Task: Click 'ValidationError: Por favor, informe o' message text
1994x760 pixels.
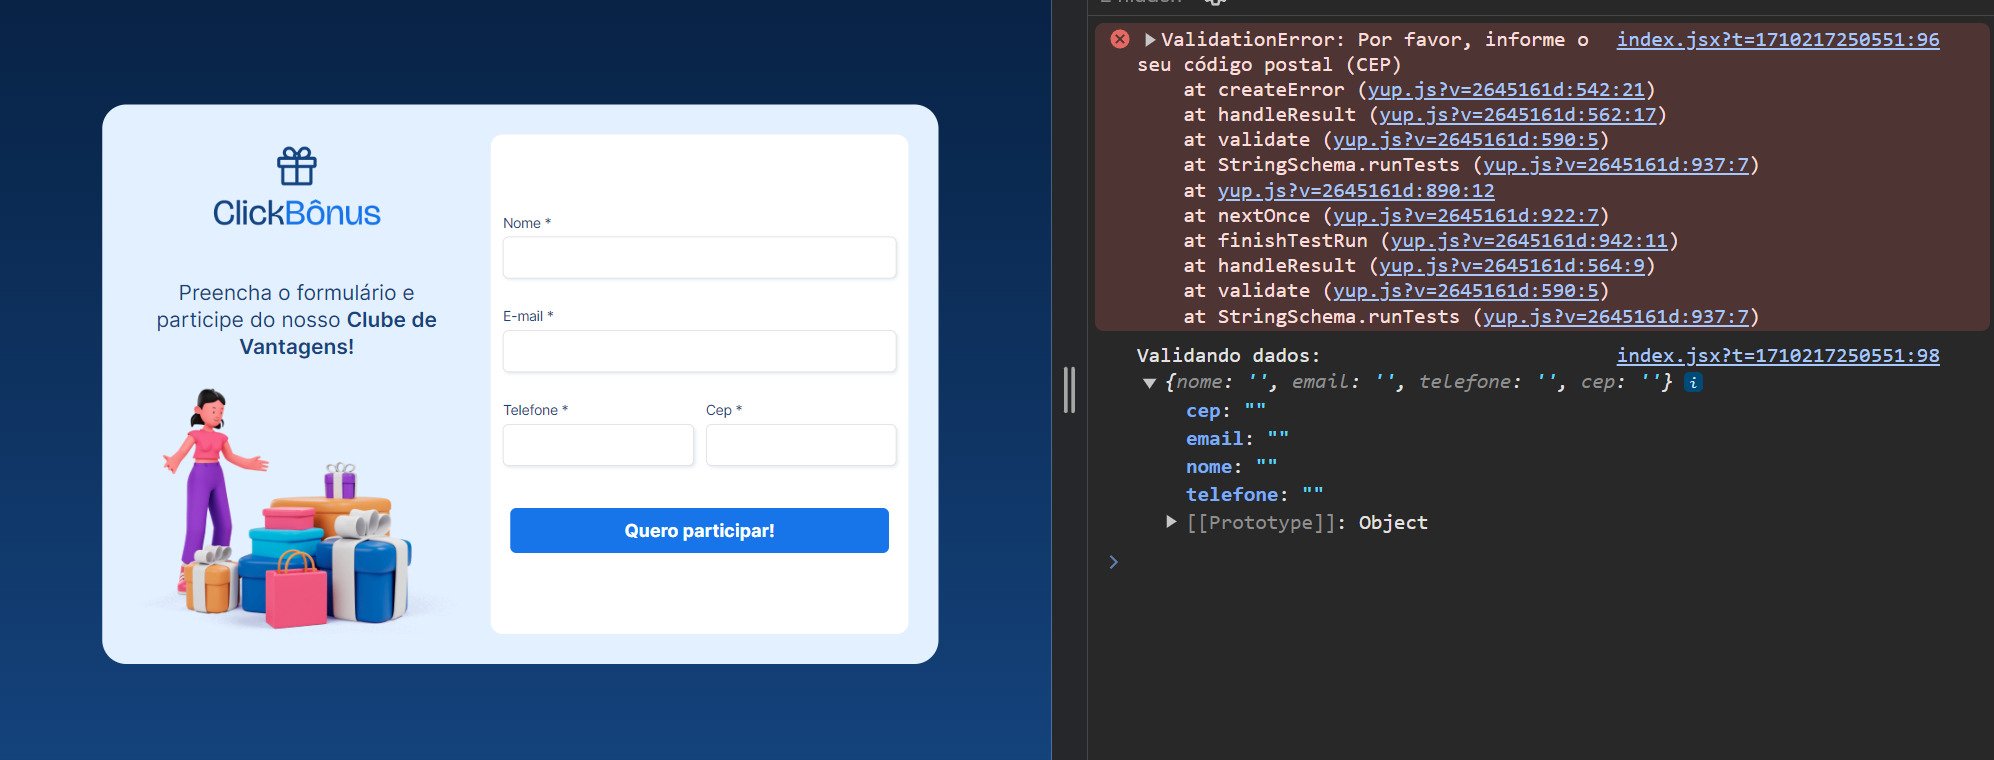Action: (1374, 39)
